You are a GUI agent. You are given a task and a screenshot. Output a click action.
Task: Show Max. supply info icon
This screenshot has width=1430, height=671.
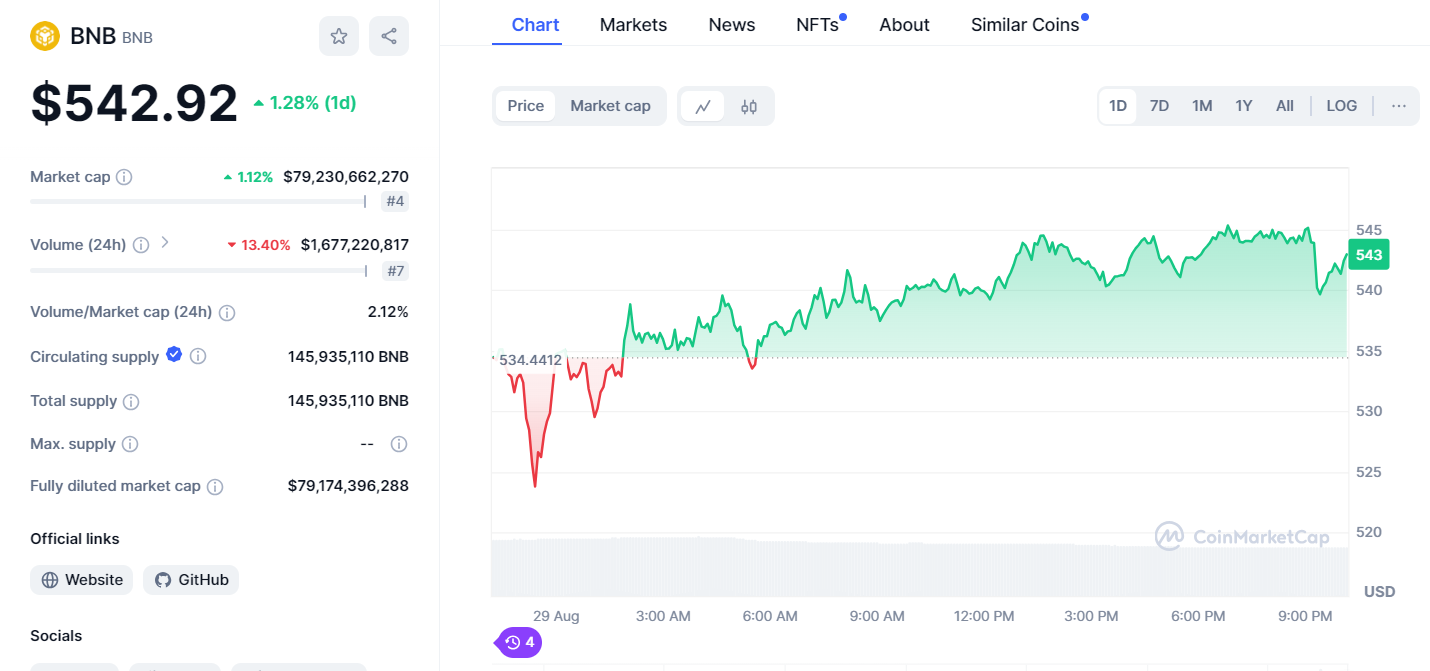130,444
